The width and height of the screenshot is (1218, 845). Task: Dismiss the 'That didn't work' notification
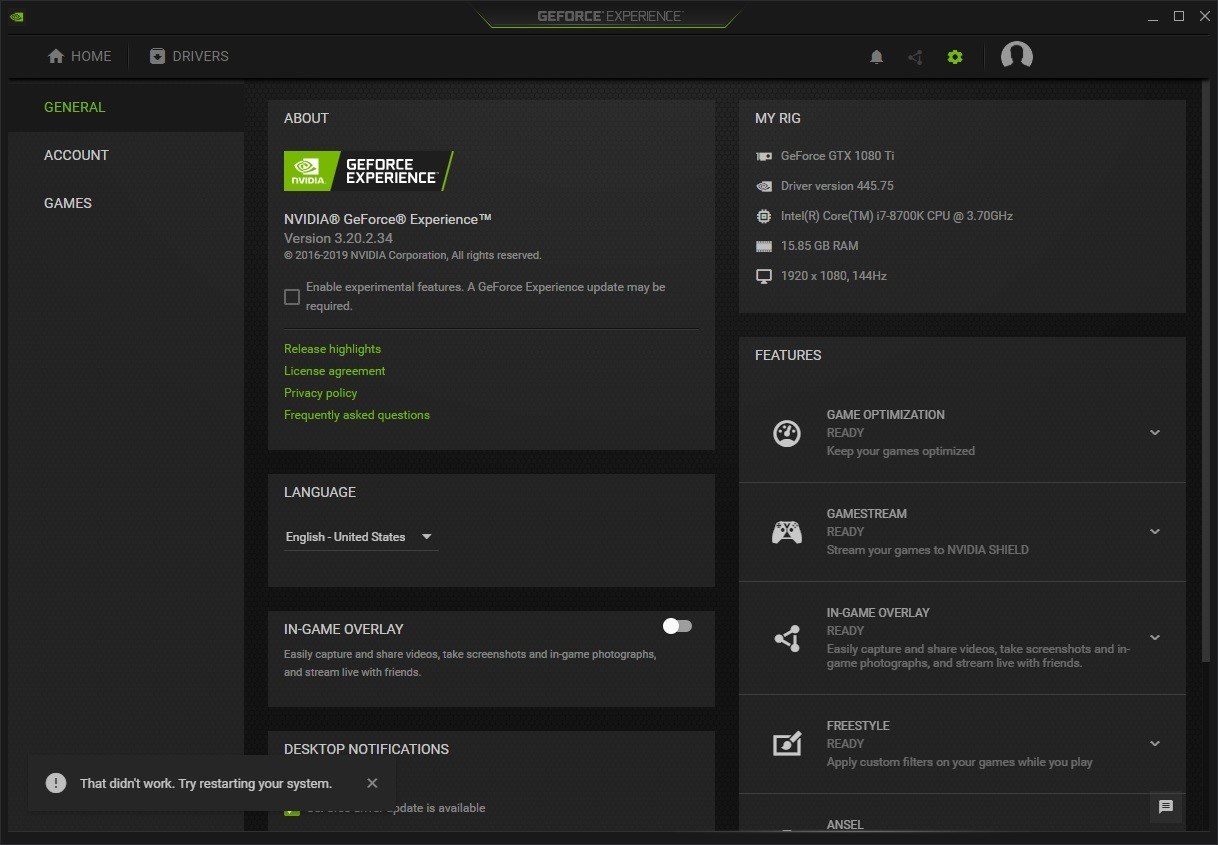point(372,783)
